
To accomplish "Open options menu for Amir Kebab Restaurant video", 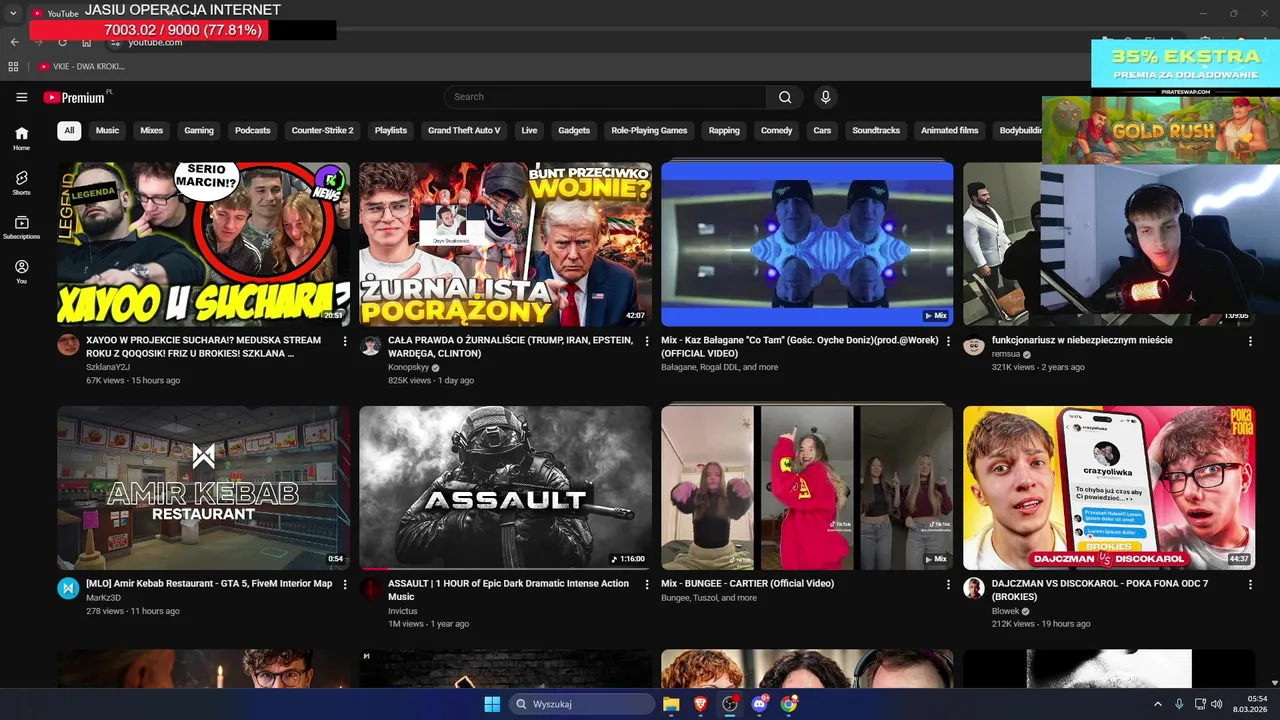I will [x=346, y=584].
